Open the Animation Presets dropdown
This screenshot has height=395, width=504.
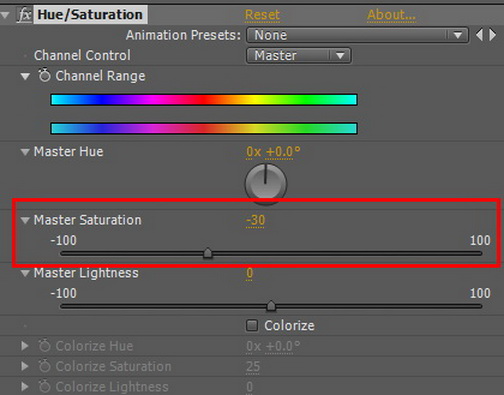(357, 35)
